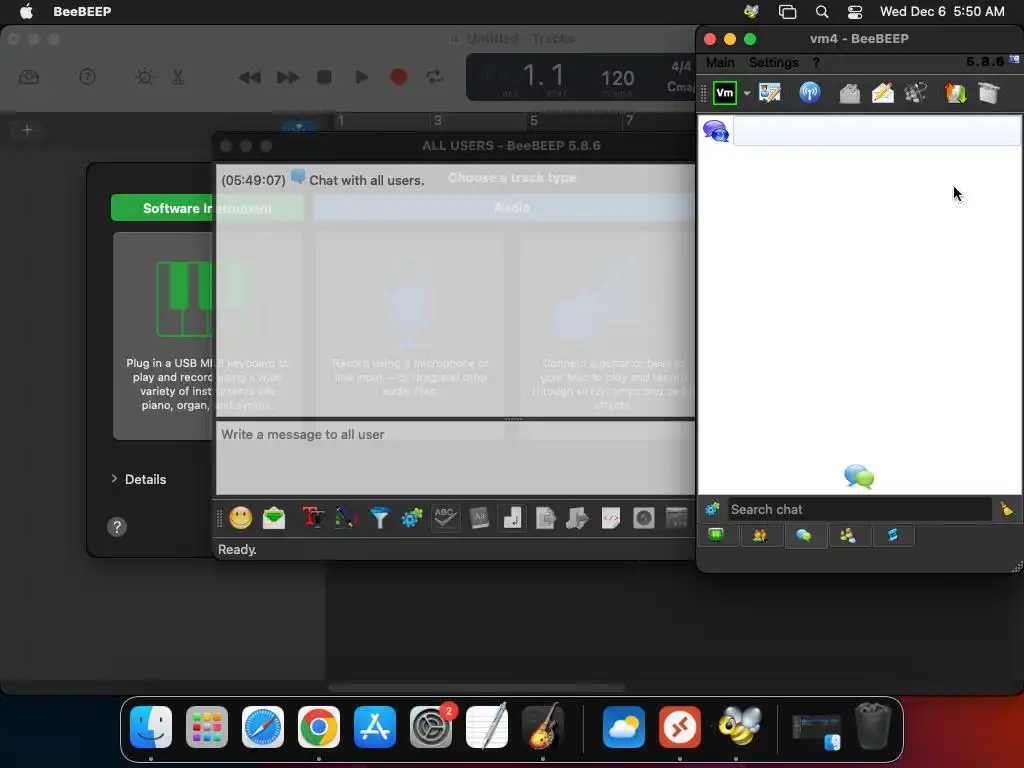Screen dimensions: 1024x768
Task: Click the 120 tempo value in GarageBand display
Action: 618,78
